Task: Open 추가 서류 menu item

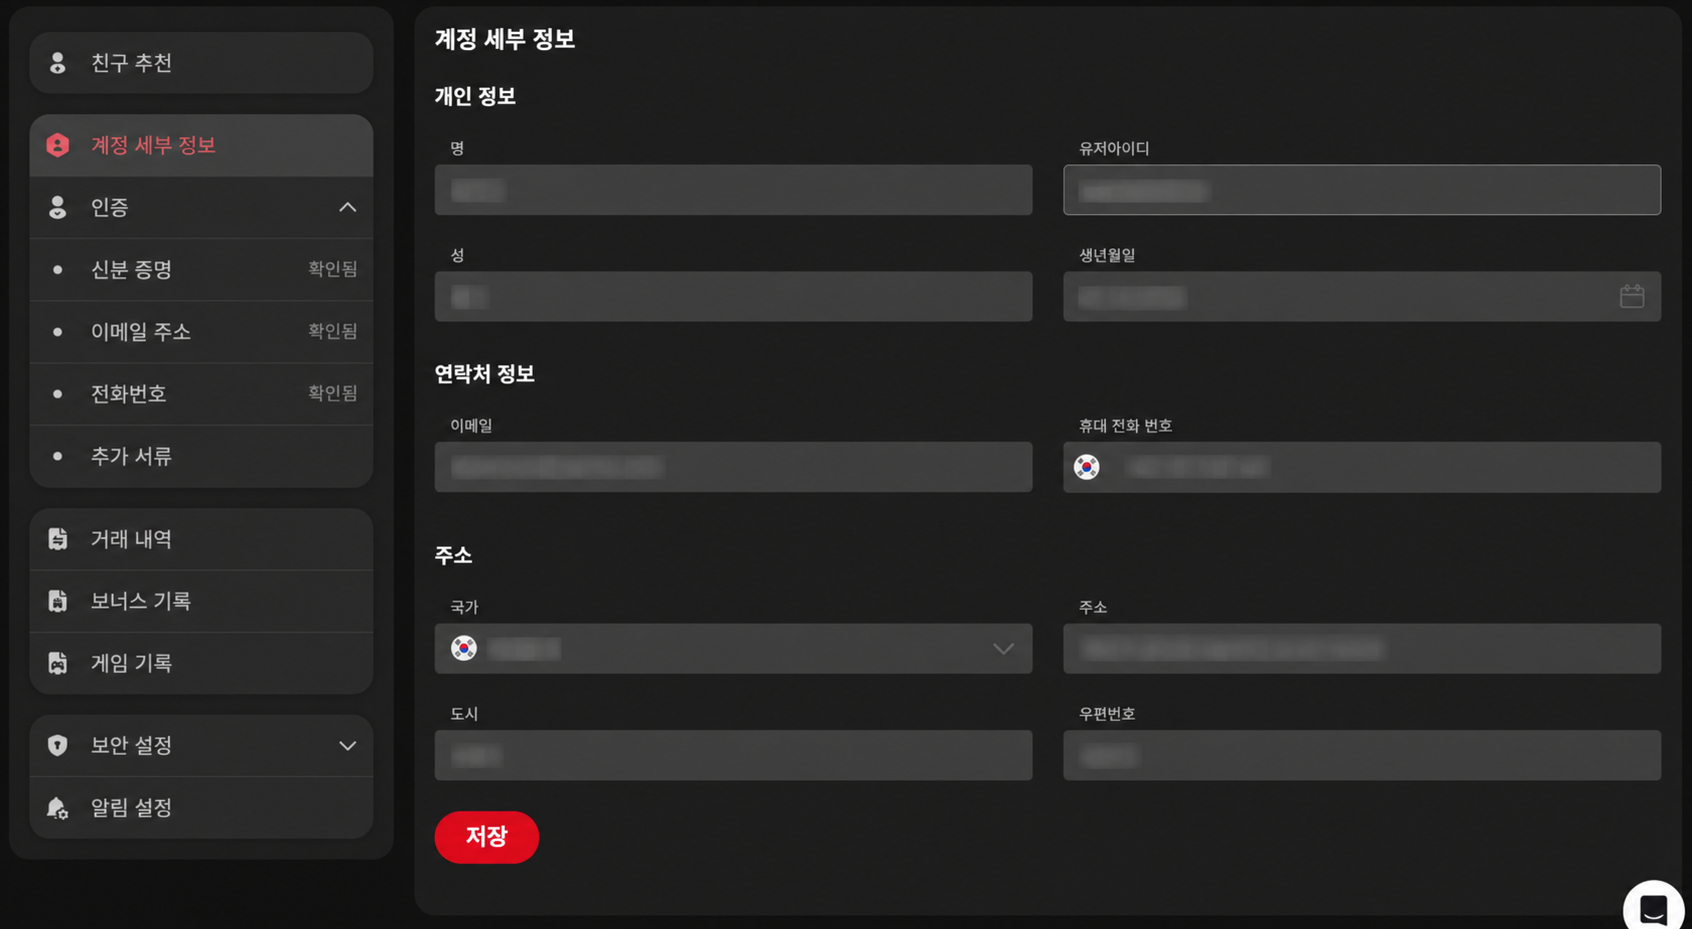Action: 201,456
